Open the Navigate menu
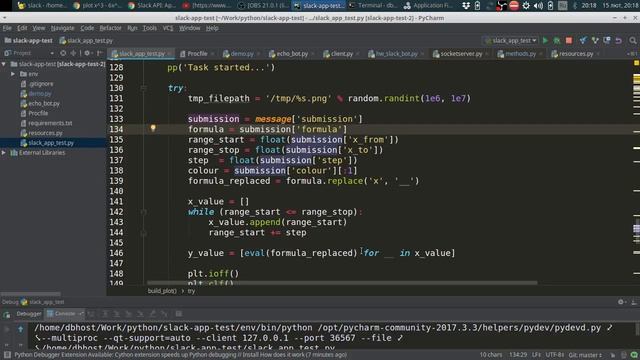The height and width of the screenshot is (360, 640). click(x=62, y=28)
